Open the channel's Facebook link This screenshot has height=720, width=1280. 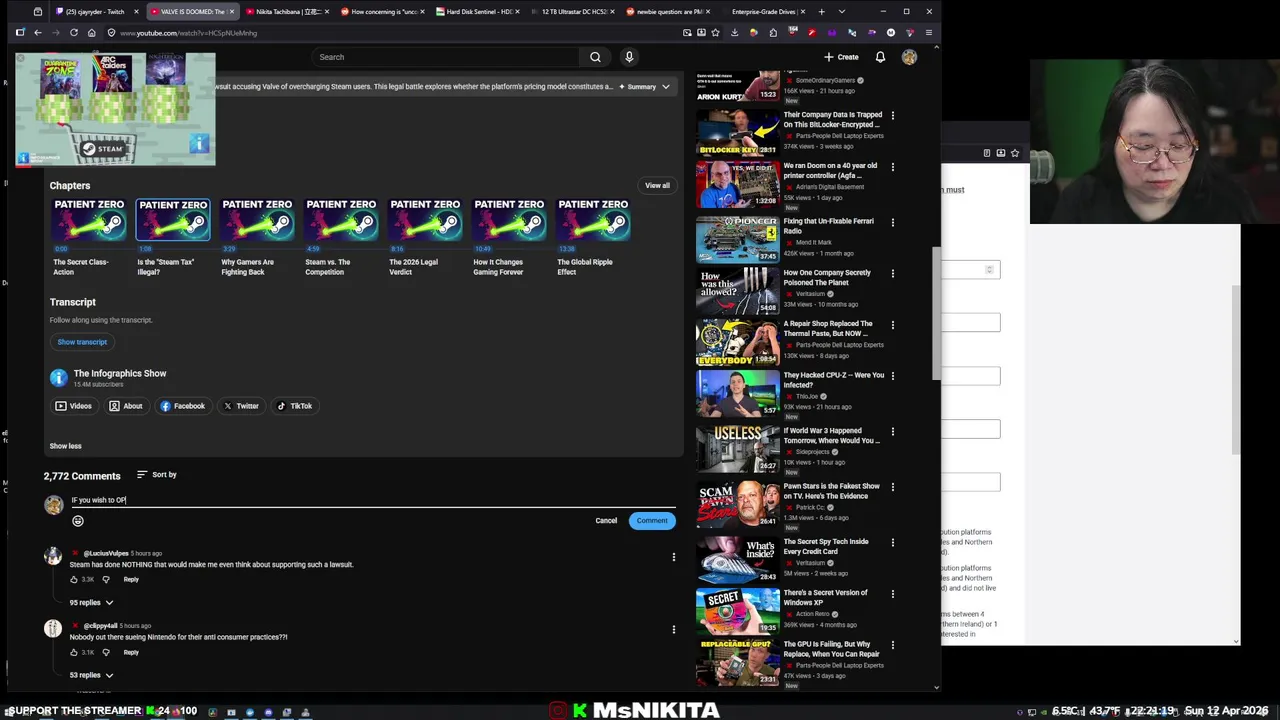pos(183,406)
